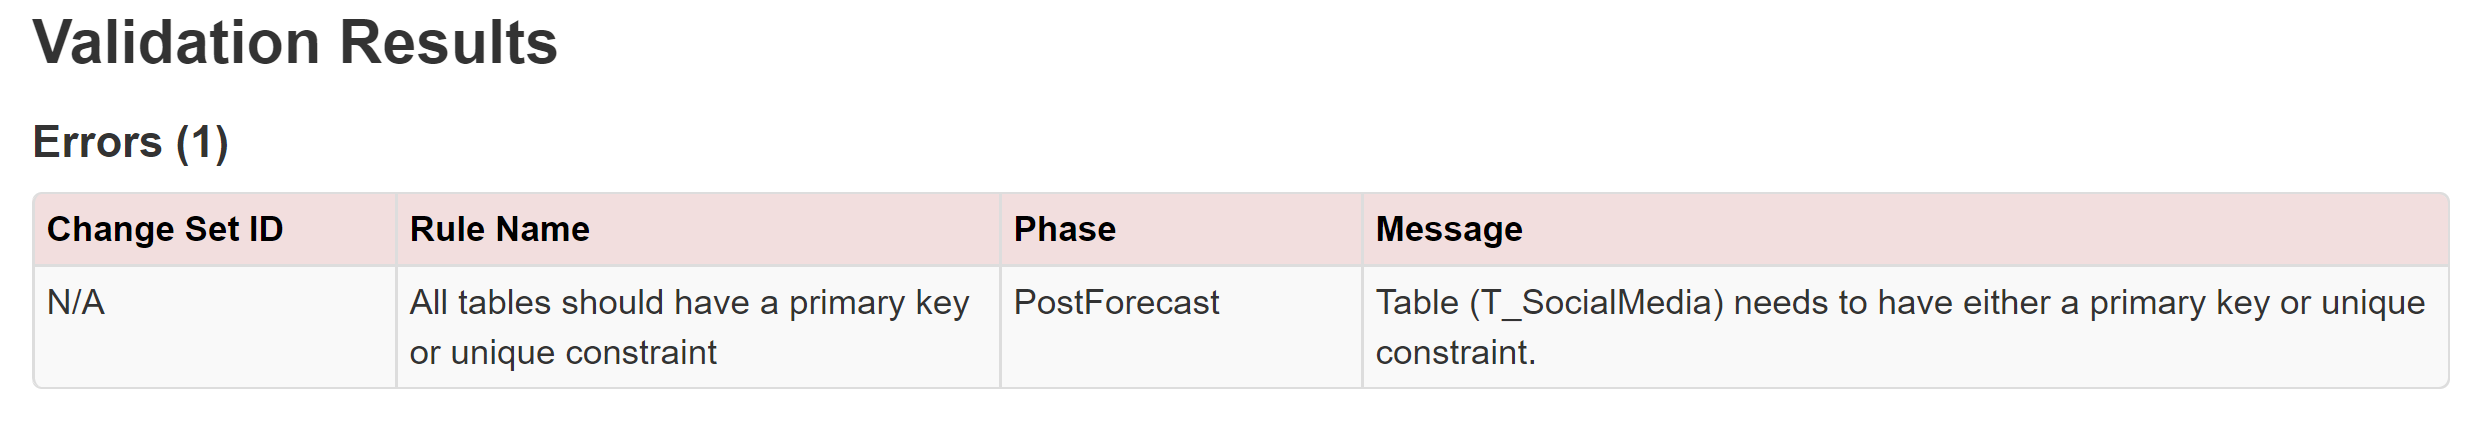This screenshot has height=425, width=2477.
Task: Click the word "Validation" in the title
Action: 177,43
